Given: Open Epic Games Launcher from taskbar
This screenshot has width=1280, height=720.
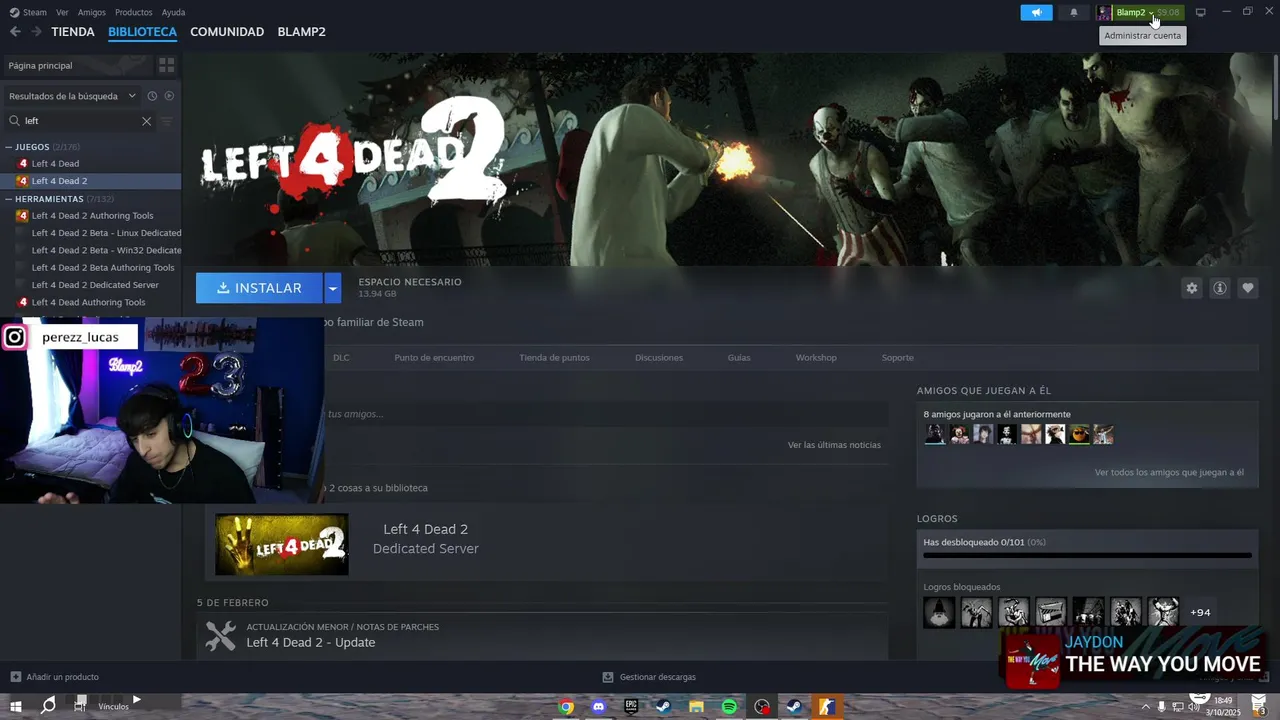Looking at the screenshot, I should 631,707.
